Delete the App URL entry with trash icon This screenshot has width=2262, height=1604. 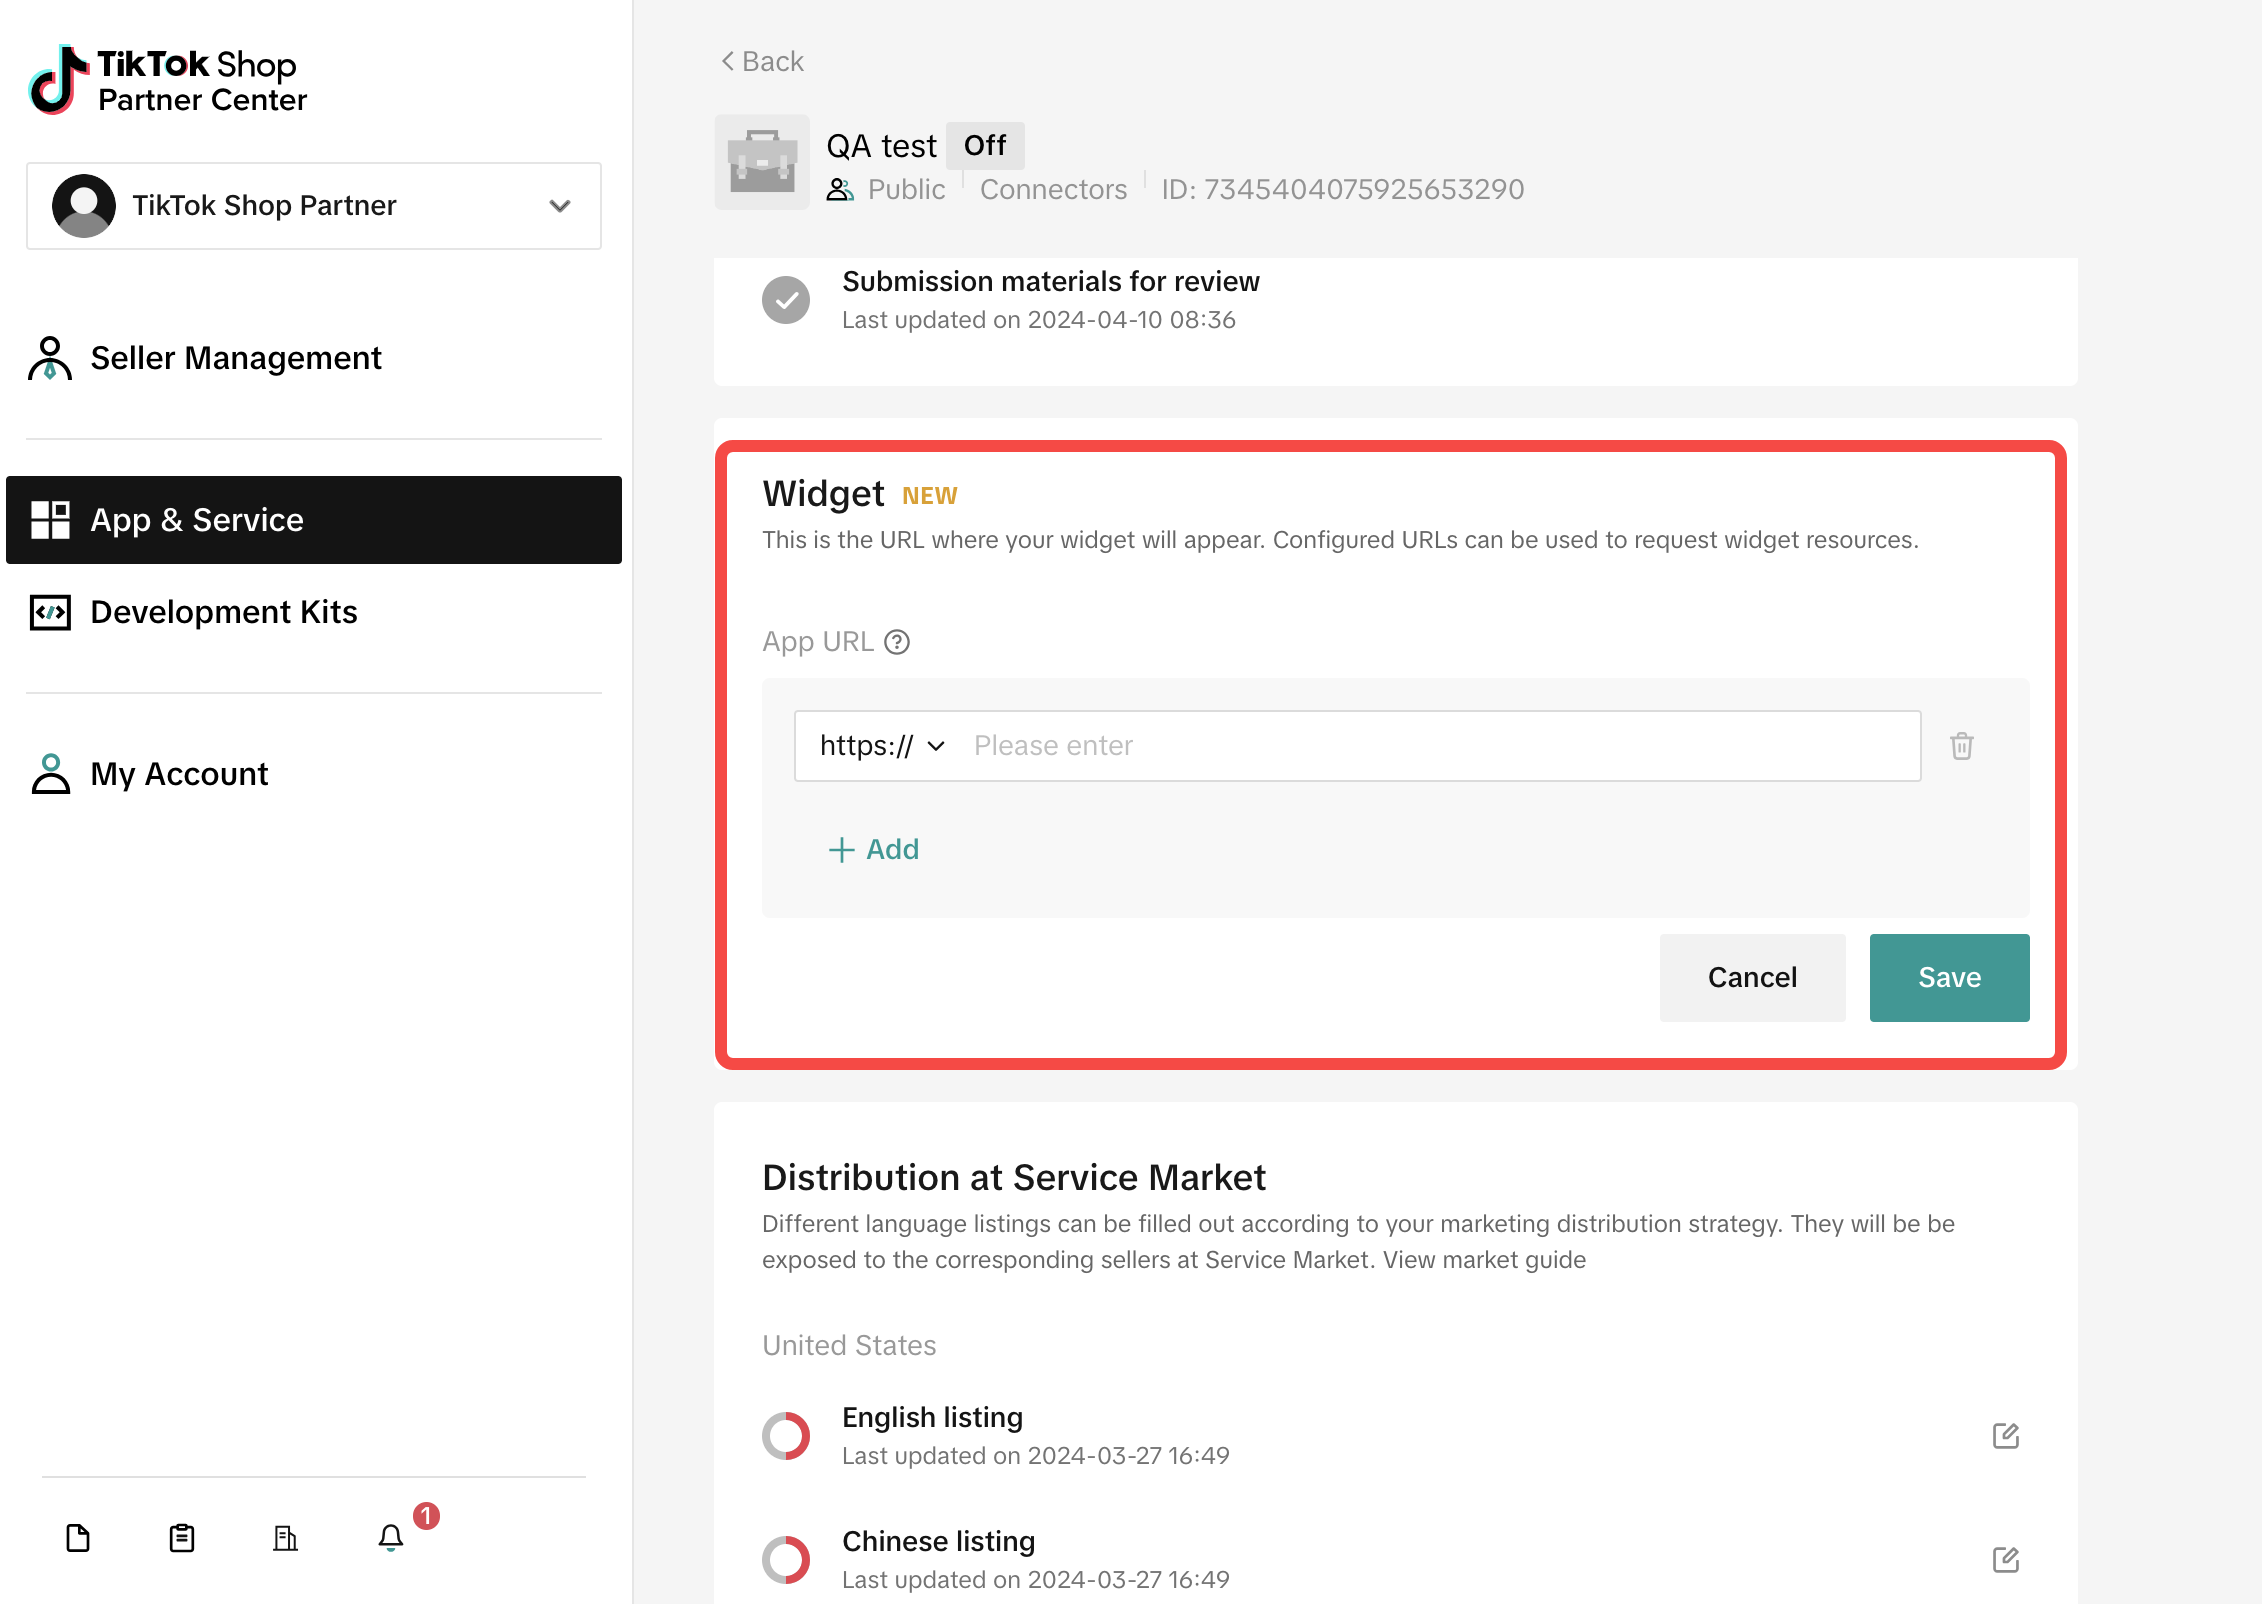(1961, 746)
